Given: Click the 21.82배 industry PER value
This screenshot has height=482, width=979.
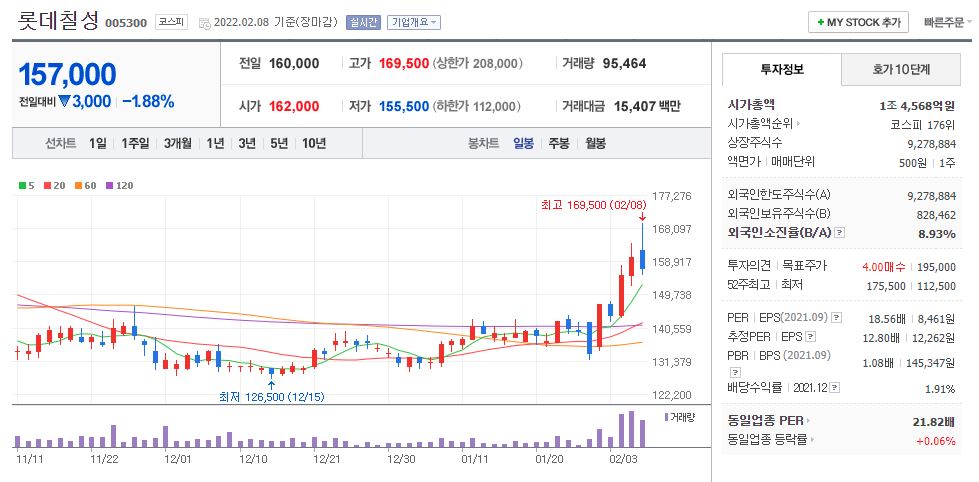Looking at the screenshot, I should pyautogui.click(x=934, y=422).
